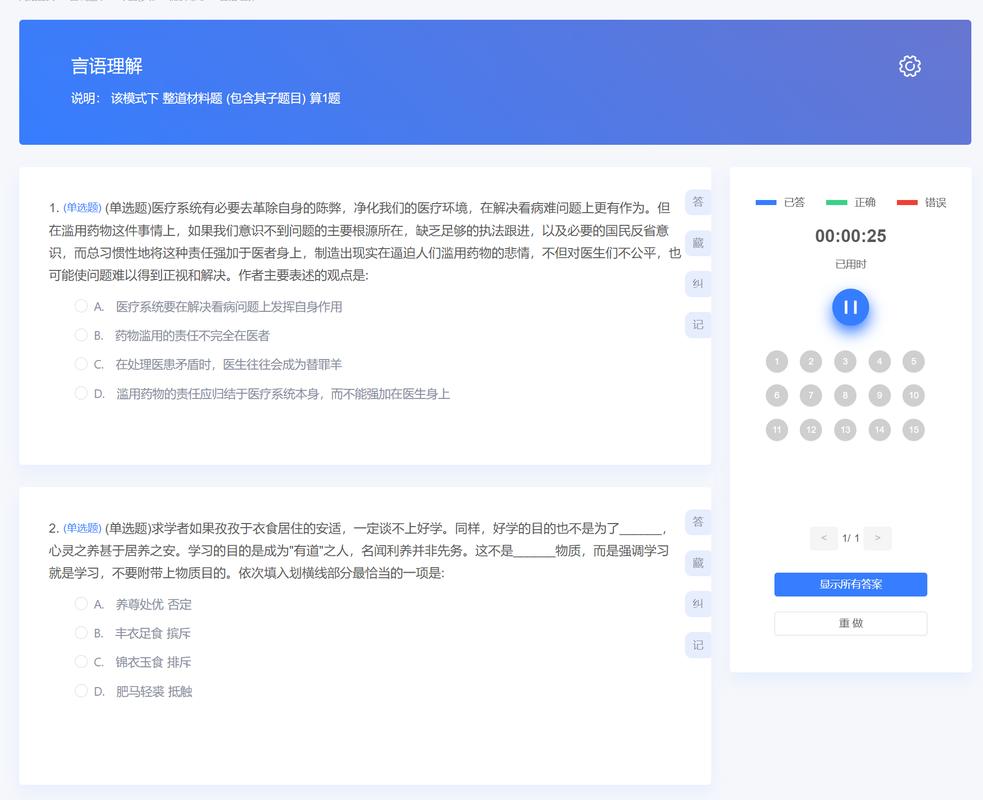Open the settings gear in the banner
The width and height of the screenshot is (983, 800).
click(910, 66)
